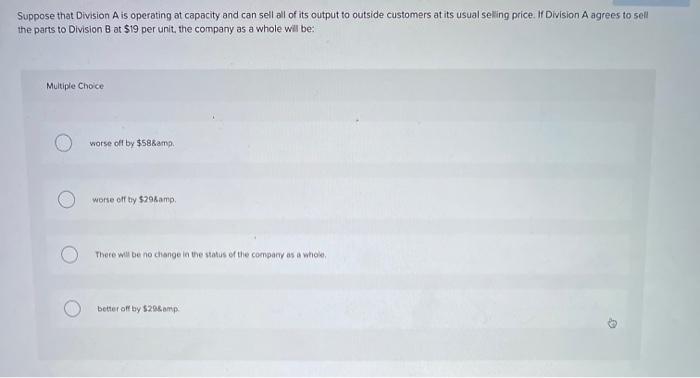This screenshot has width=700, height=378.
Task: Pick the 'better off by $29' radio button
Action: (x=72, y=309)
